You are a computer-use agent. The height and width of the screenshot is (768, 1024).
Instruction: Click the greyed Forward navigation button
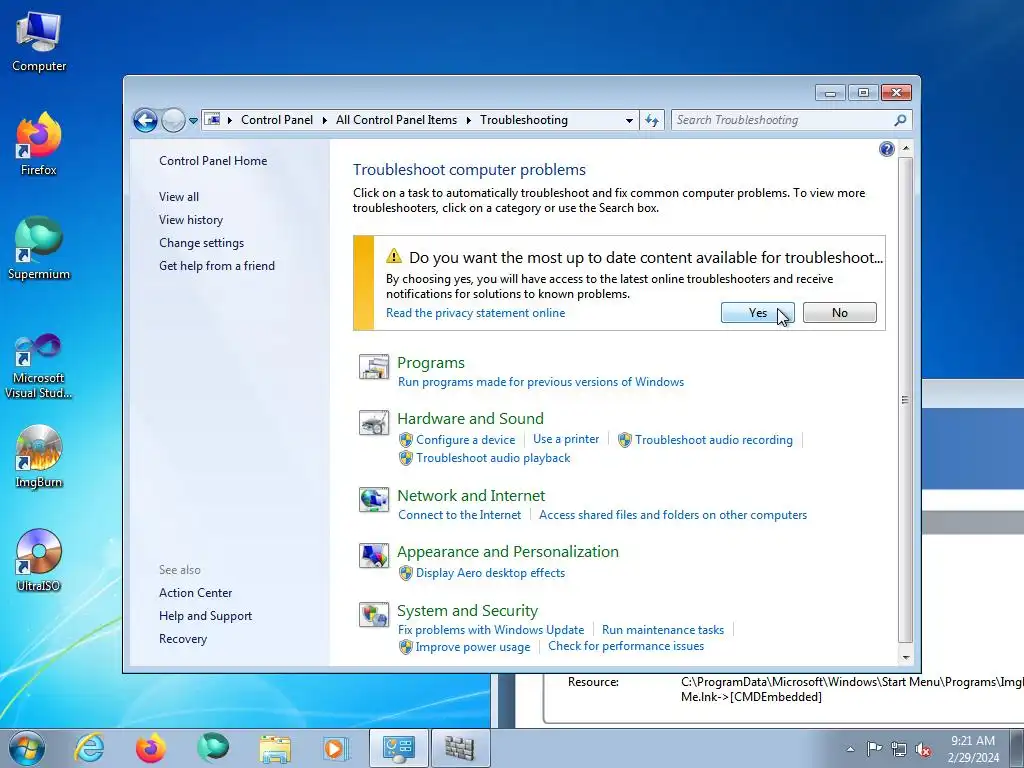pyautogui.click(x=173, y=120)
